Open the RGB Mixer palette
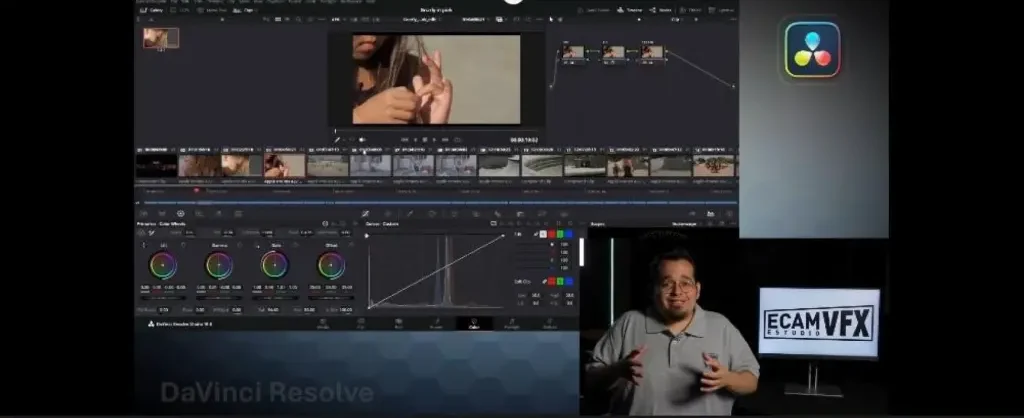The width and height of the screenshot is (1024, 418). pos(218,214)
